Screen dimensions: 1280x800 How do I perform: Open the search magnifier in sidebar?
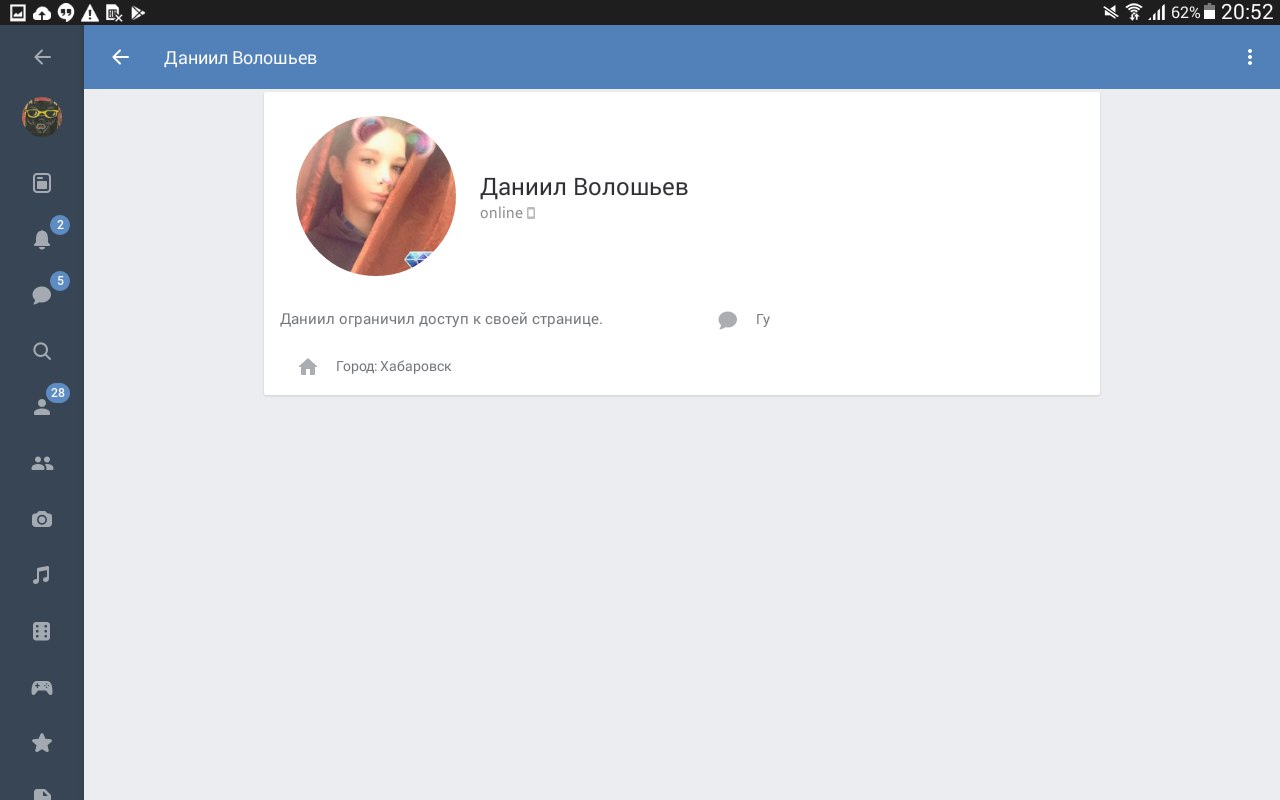coord(42,351)
